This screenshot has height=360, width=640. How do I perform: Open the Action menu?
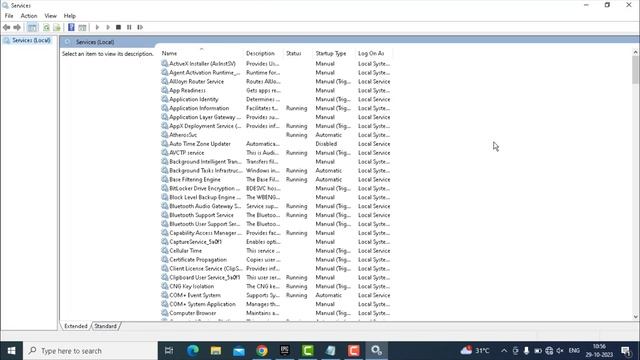pyautogui.click(x=29, y=16)
